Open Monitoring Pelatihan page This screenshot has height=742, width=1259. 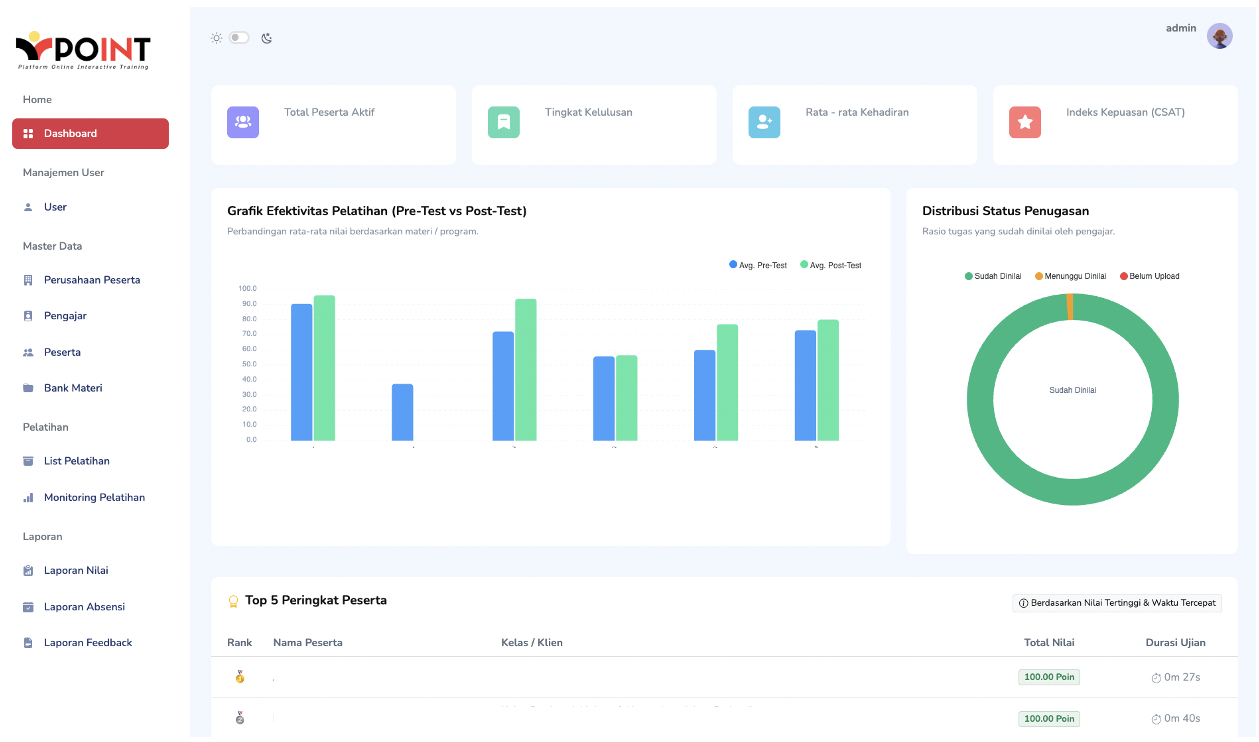point(94,498)
